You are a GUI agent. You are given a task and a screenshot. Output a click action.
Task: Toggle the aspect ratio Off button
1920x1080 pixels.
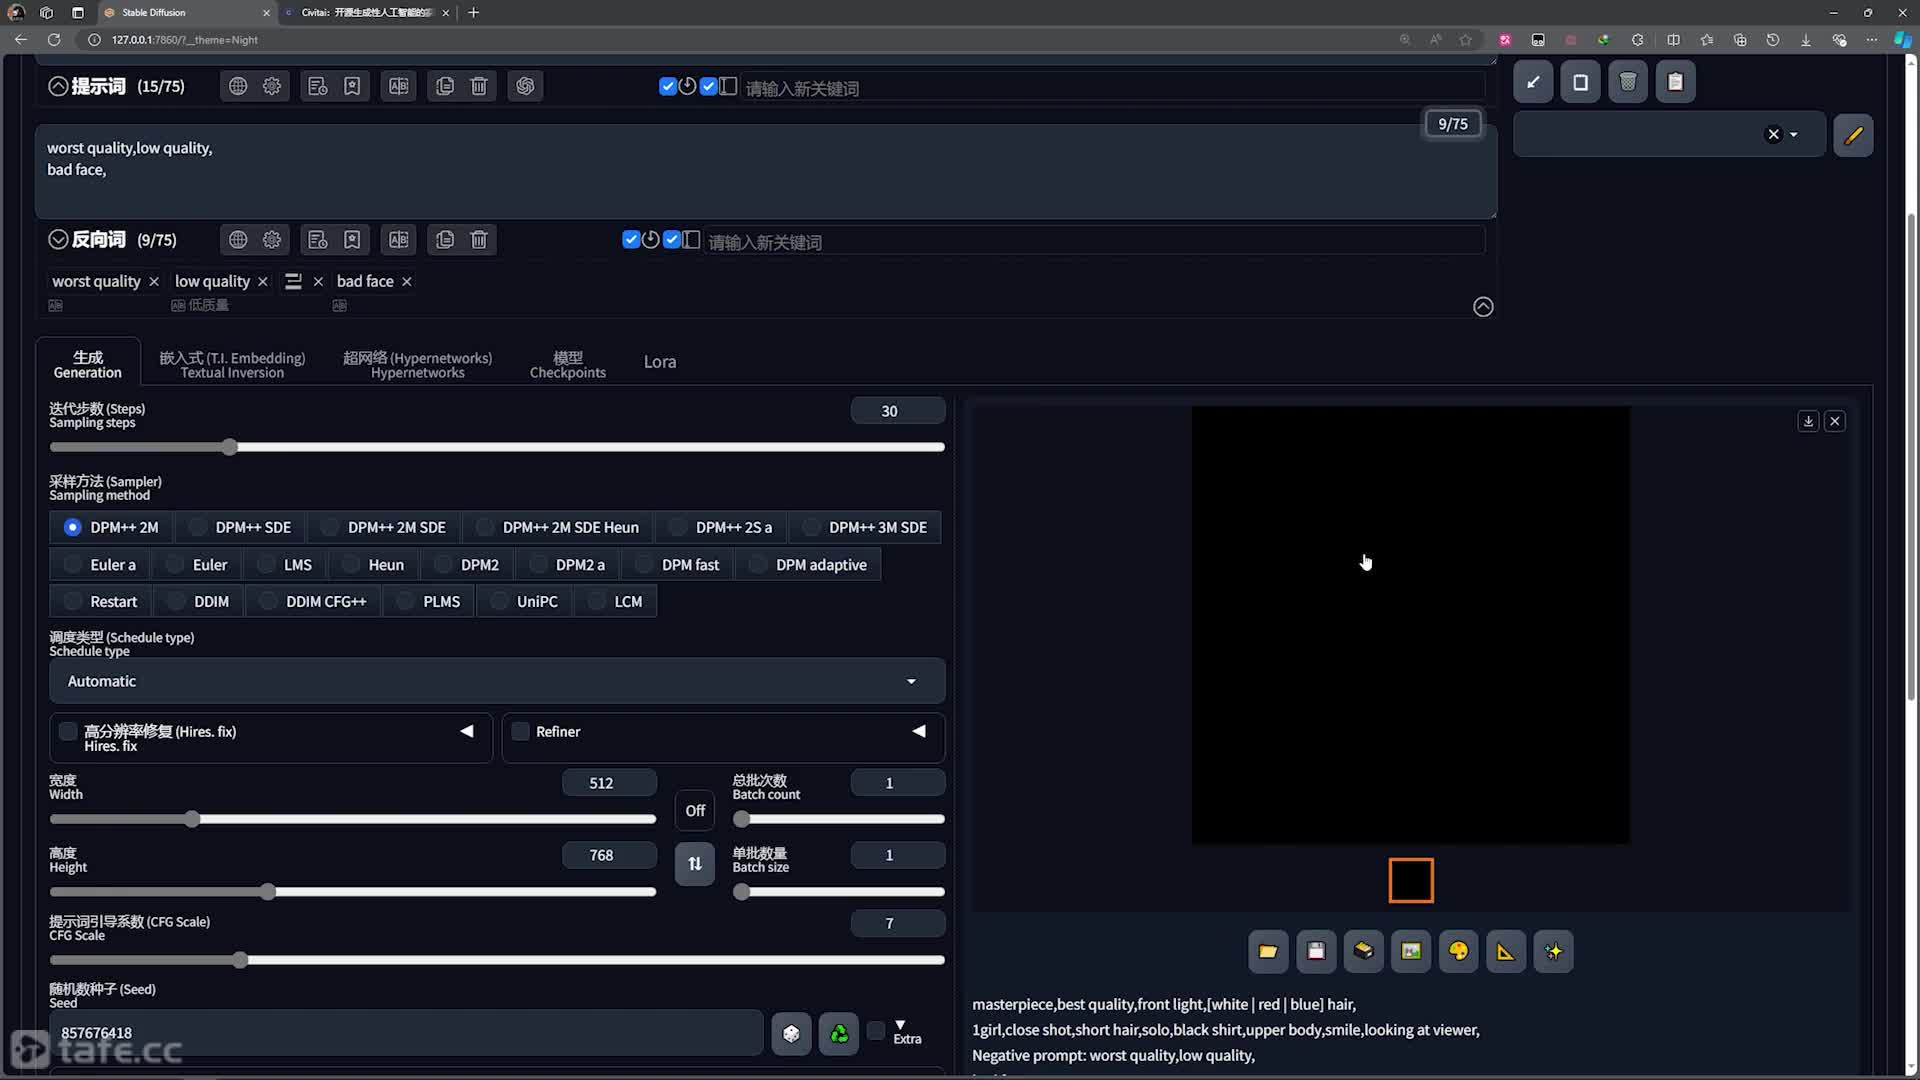[695, 811]
